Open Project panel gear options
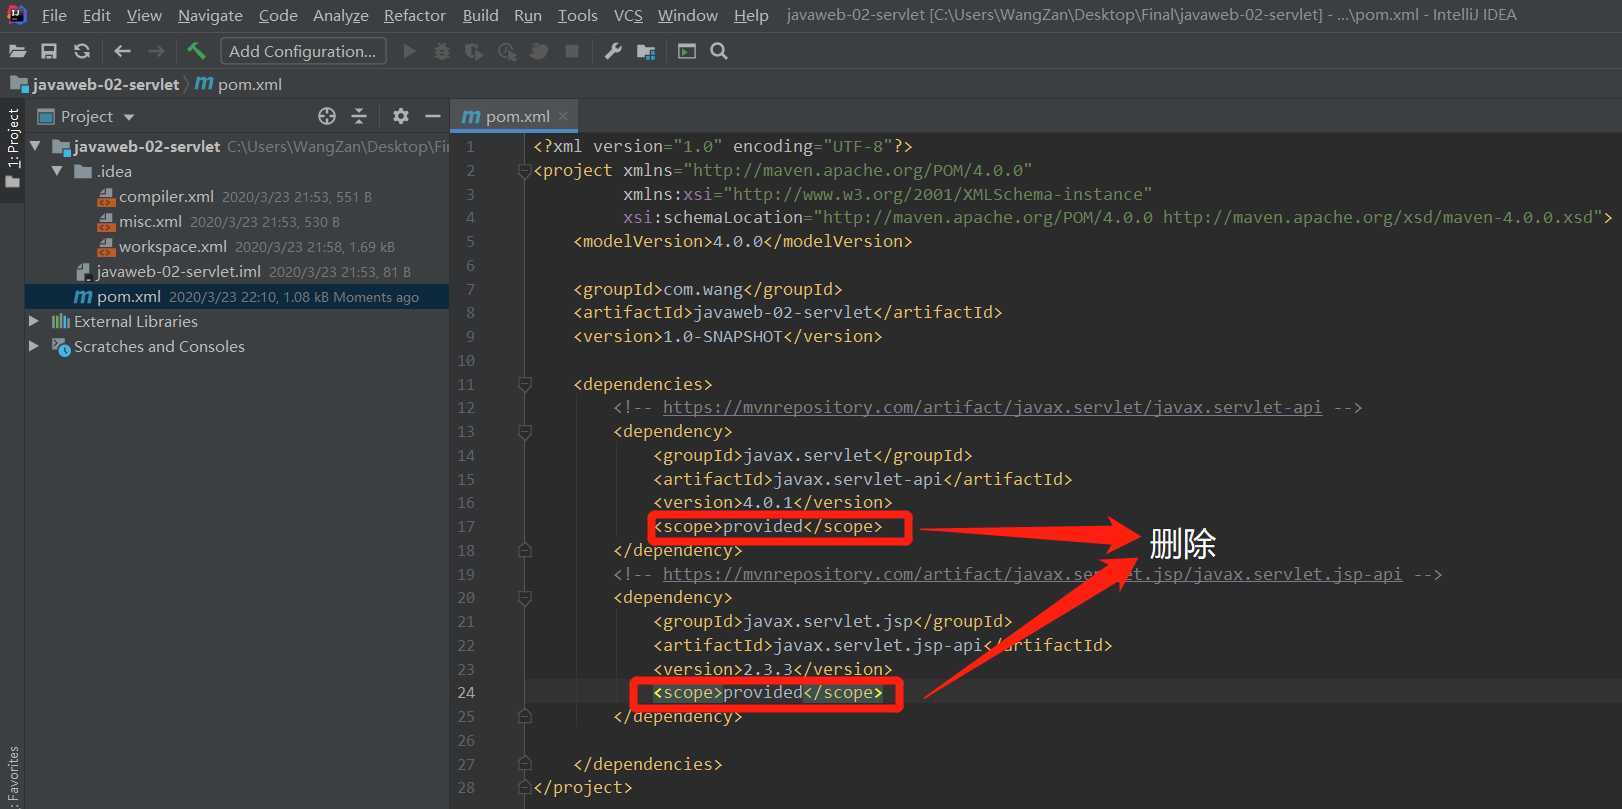Viewport: 1622px width, 809px height. tap(401, 116)
